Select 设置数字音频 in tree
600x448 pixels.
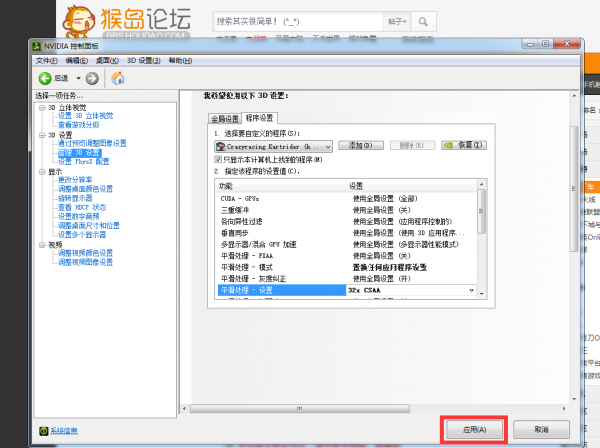78,217
